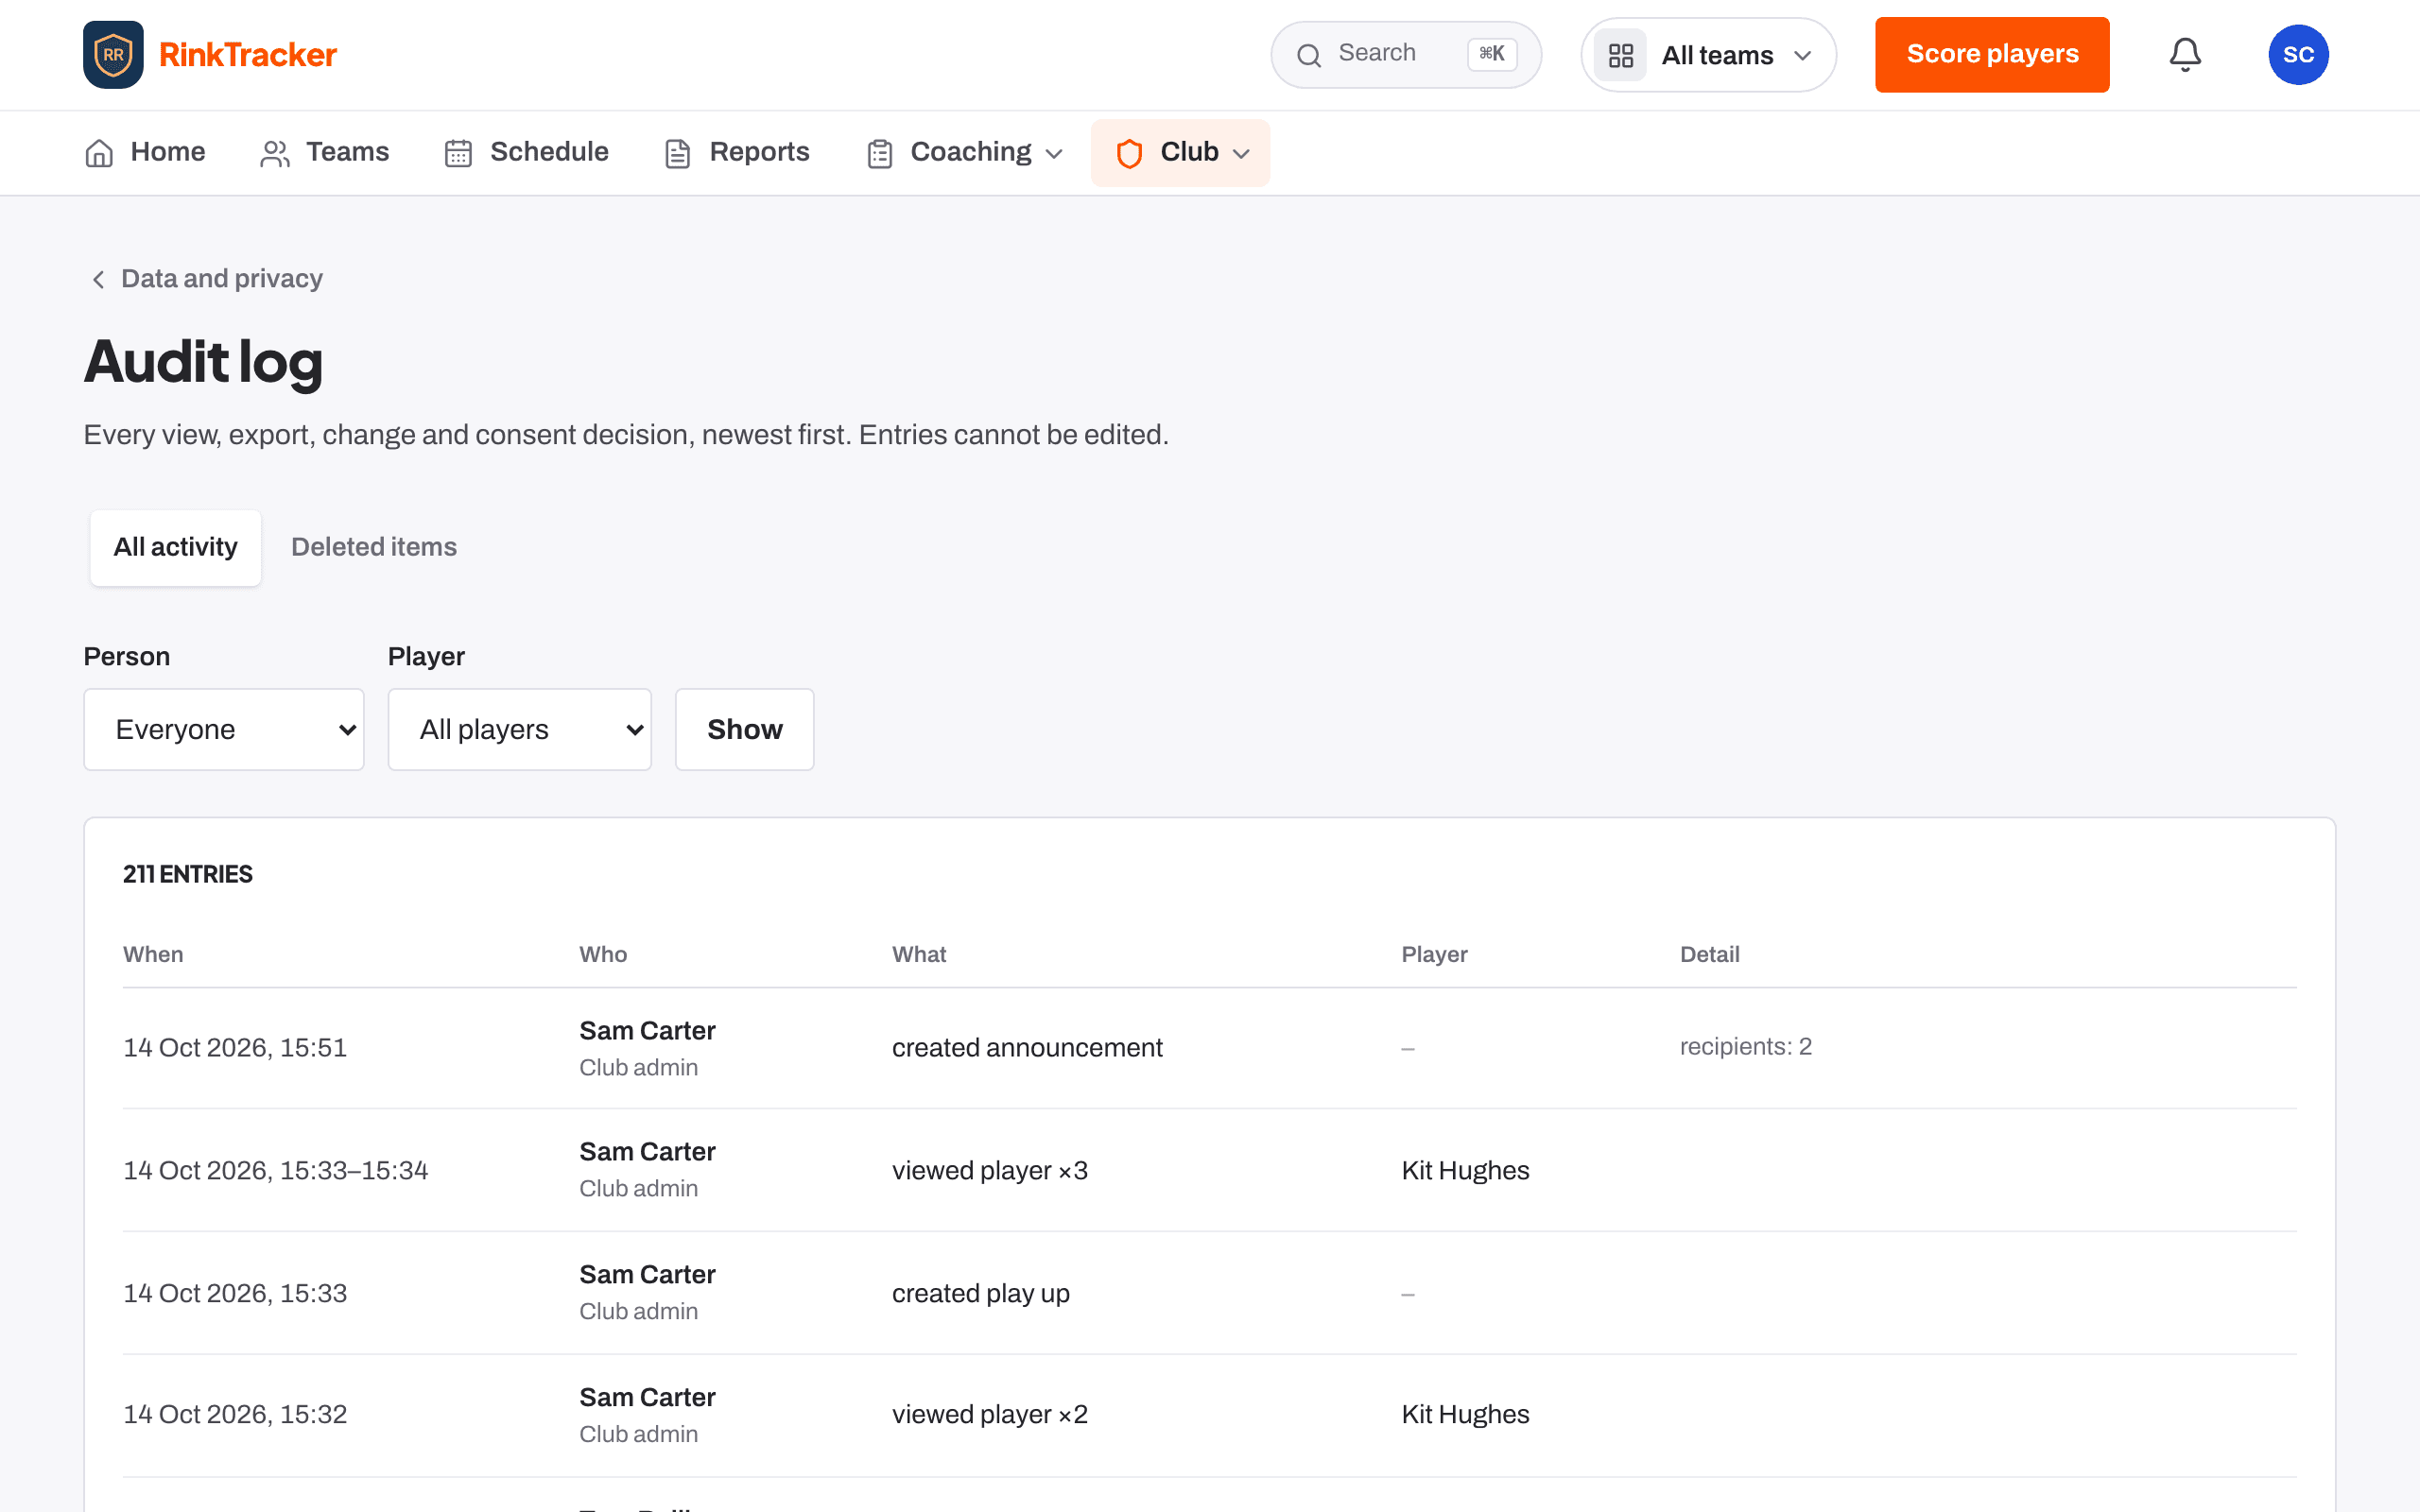Click Kit Hughes in the 15:33–15:34 row
Image resolution: width=2420 pixels, height=1512 pixels.
1465,1170
